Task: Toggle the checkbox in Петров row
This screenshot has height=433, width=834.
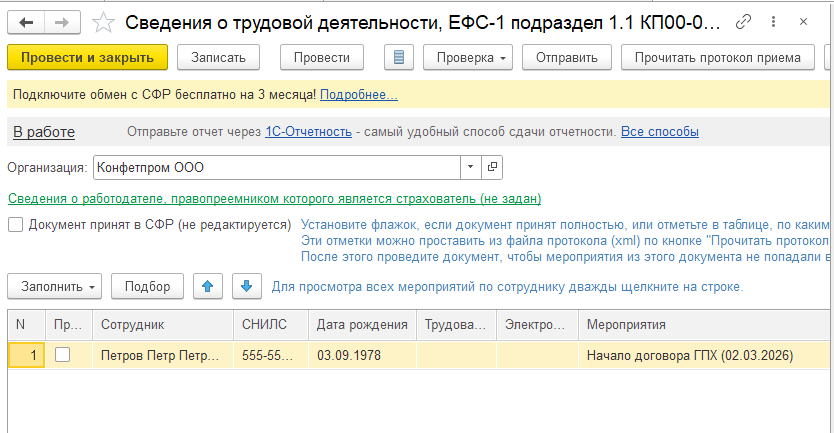Action: 63,355
